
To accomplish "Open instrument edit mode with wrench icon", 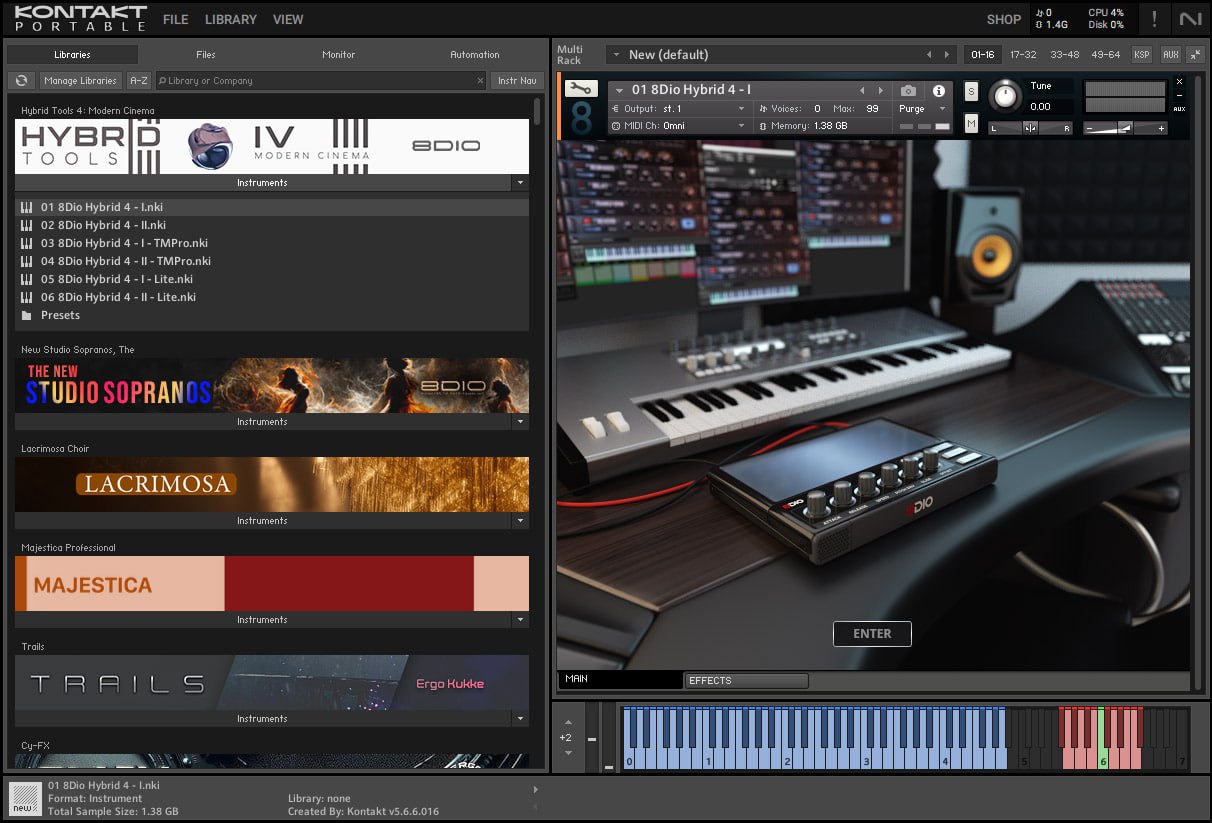I will [581, 89].
